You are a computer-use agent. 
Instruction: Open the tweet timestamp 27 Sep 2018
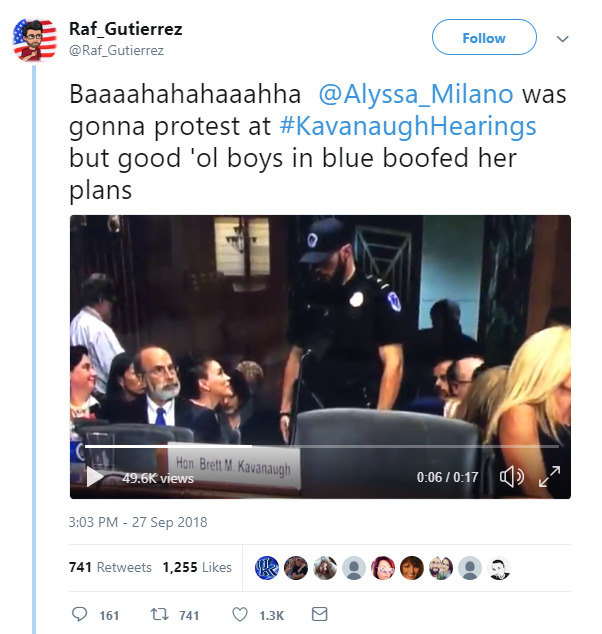(x=138, y=522)
